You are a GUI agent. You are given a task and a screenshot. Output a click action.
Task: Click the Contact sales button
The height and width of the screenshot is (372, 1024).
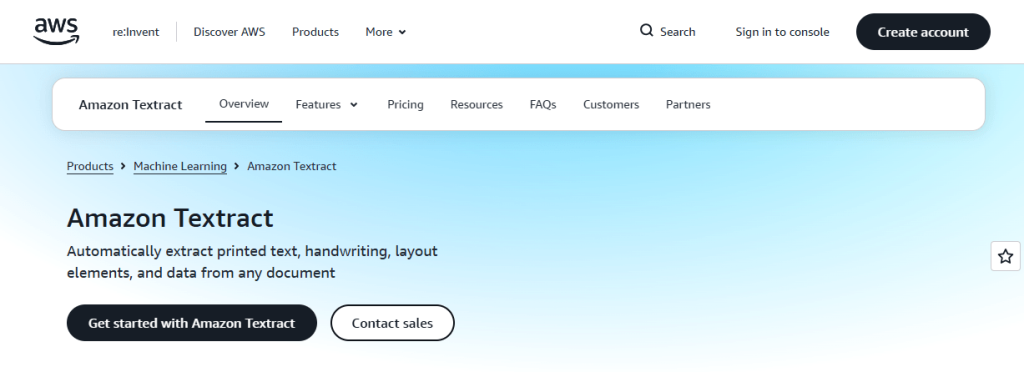click(392, 322)
